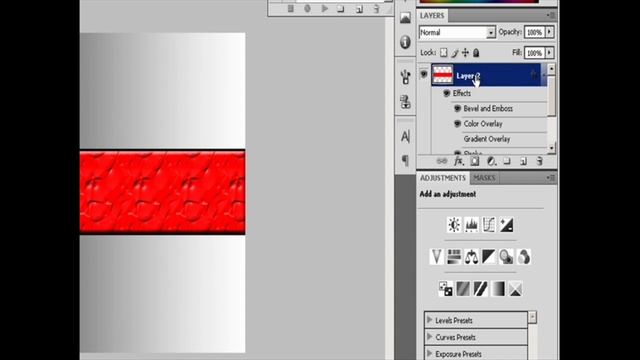Image resolution: width=640 pixels, height=360 pixels.
Task: Open the Fill slider arrow
Action: [549, 53]
